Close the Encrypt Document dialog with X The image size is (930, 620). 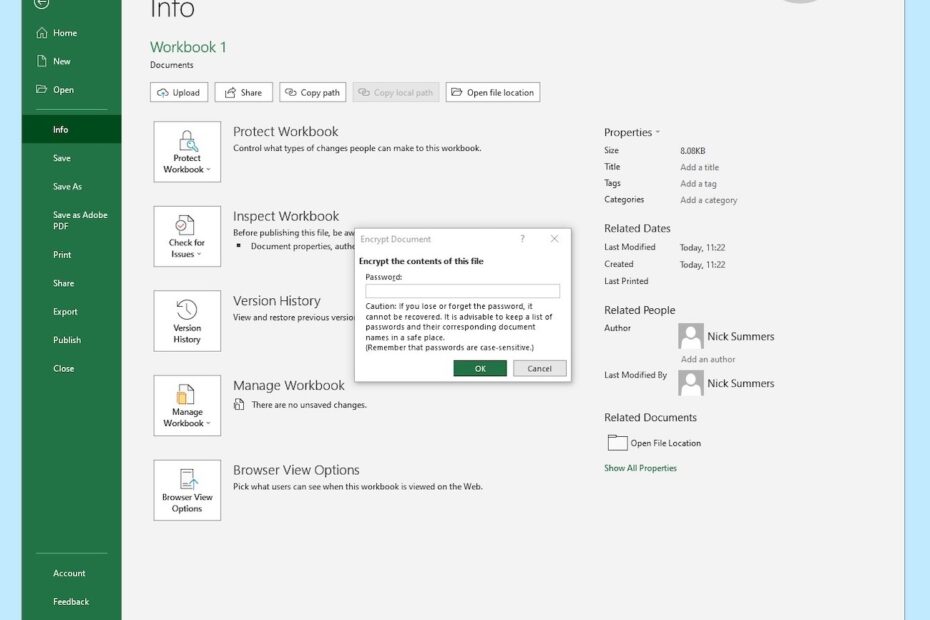pyautogui.click(x=555, y=239)
